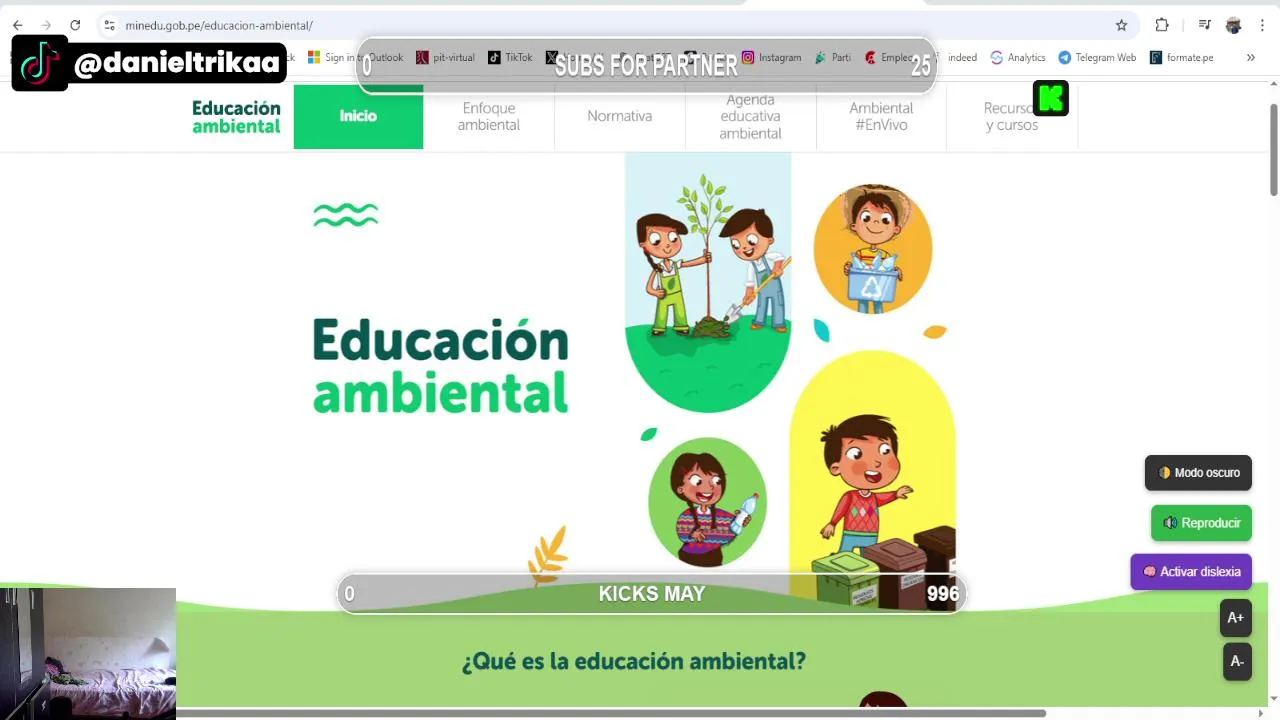Open the Chrome three-dot menu
The height and width of the screenshot is (720, 1280).
click(1262, 25)
